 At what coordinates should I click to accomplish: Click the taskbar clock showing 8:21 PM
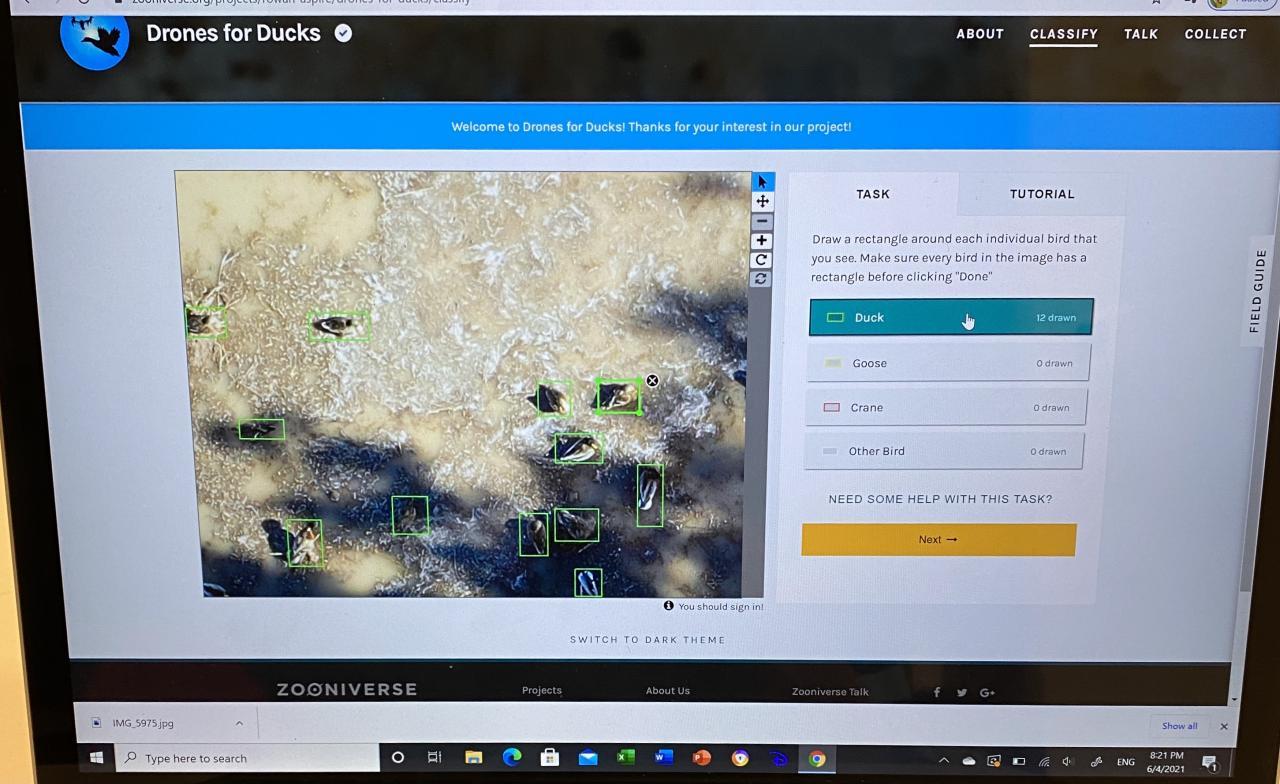click(x=1166, y=762)
